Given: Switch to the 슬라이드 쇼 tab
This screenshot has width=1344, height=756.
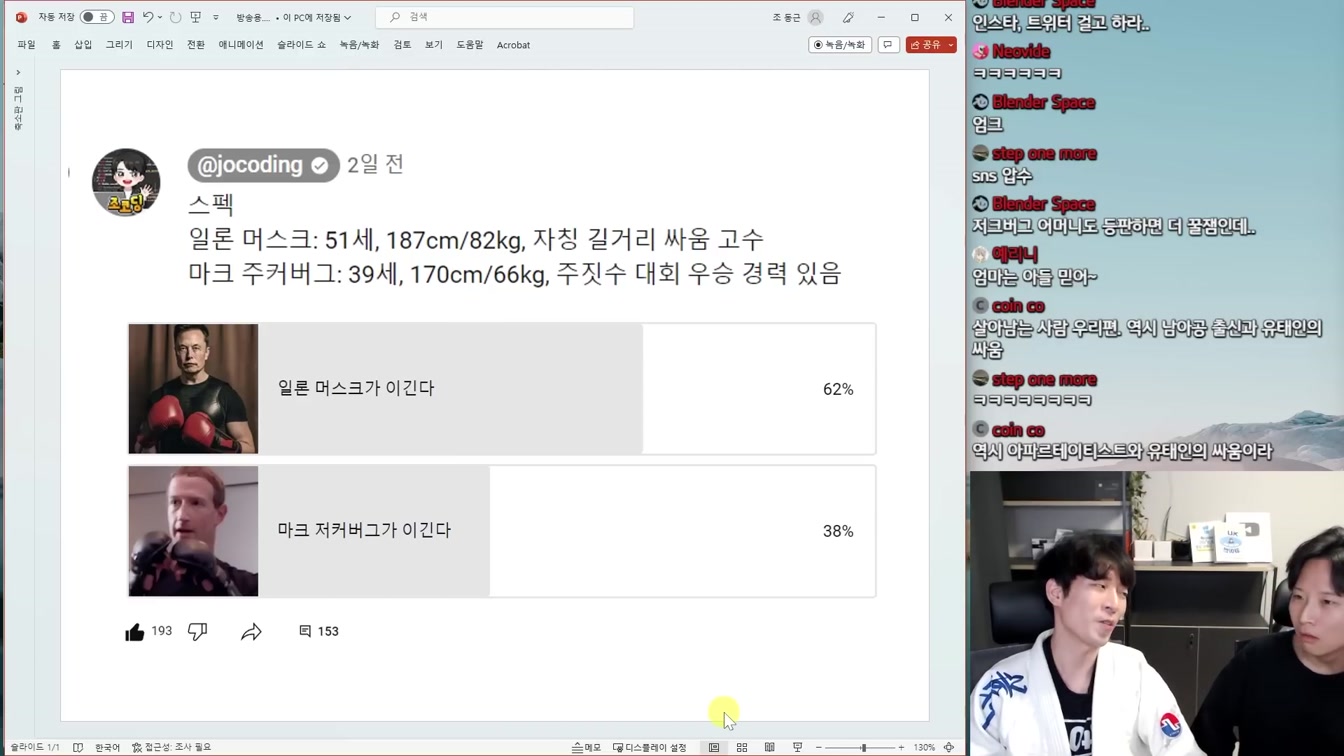Looking at the screenshot, I should click(x=301, y=45).
